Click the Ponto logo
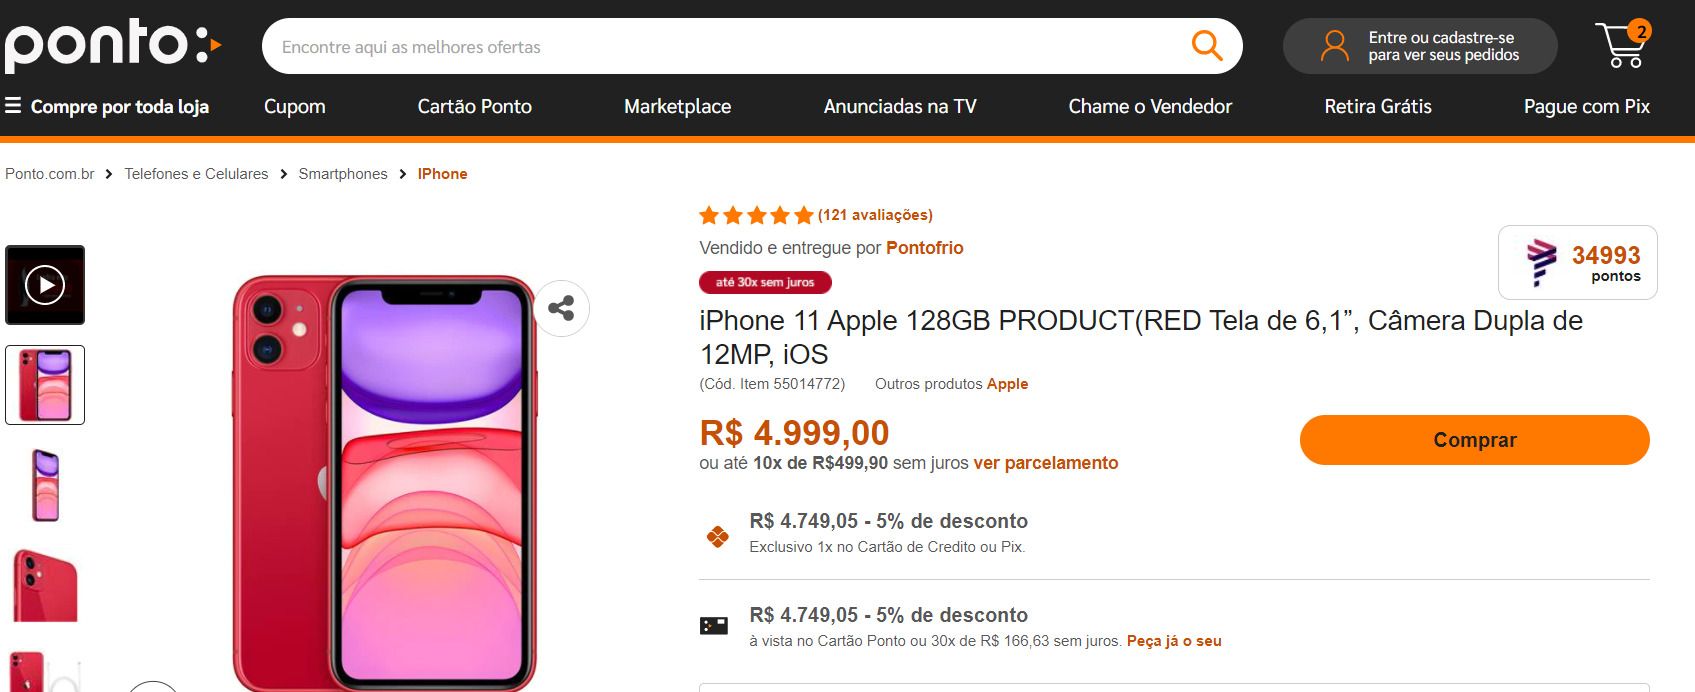This screenshot has width=1695, height=692. pos(113,45)
